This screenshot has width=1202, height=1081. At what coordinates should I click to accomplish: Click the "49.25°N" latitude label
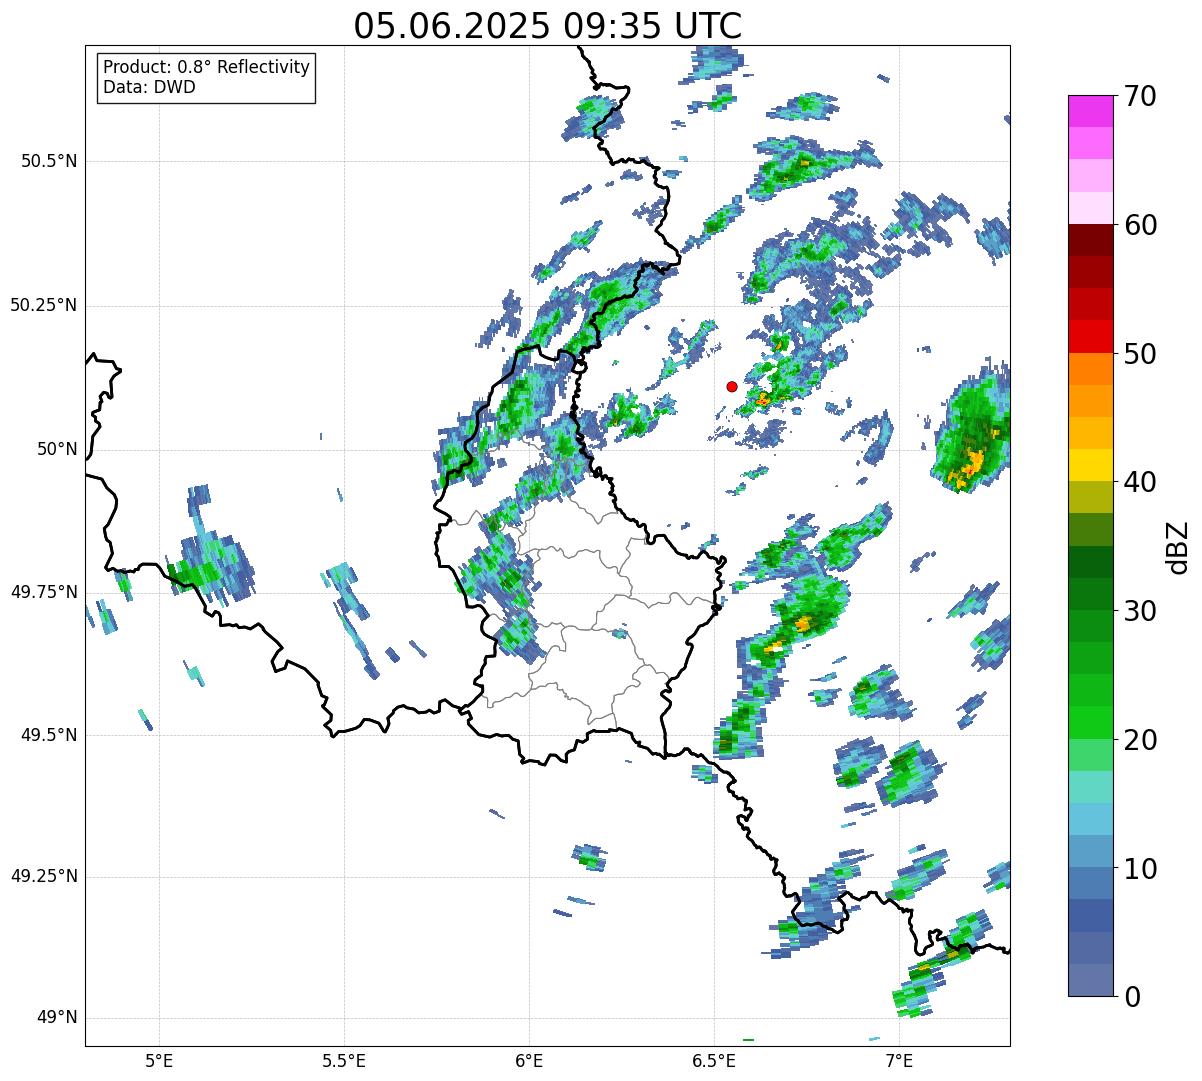click(x=44, y=876)
